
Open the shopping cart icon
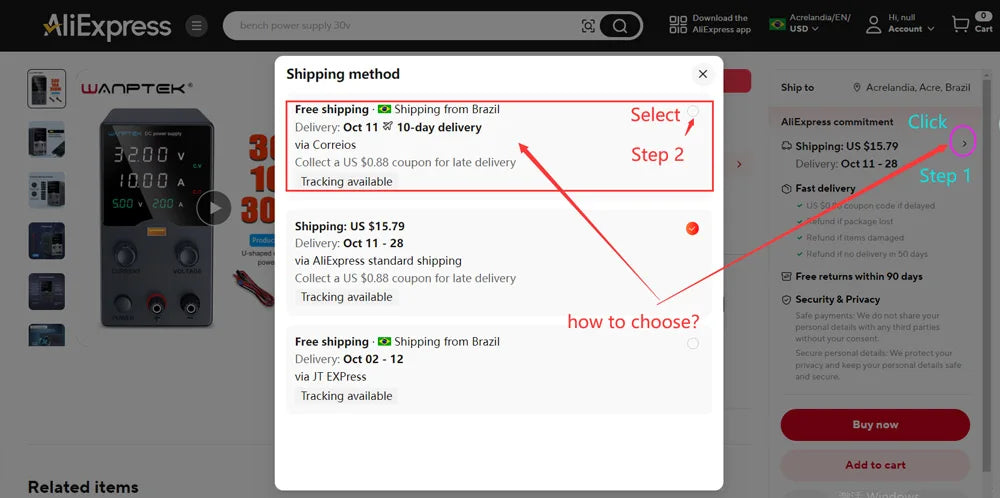(960, 25)
